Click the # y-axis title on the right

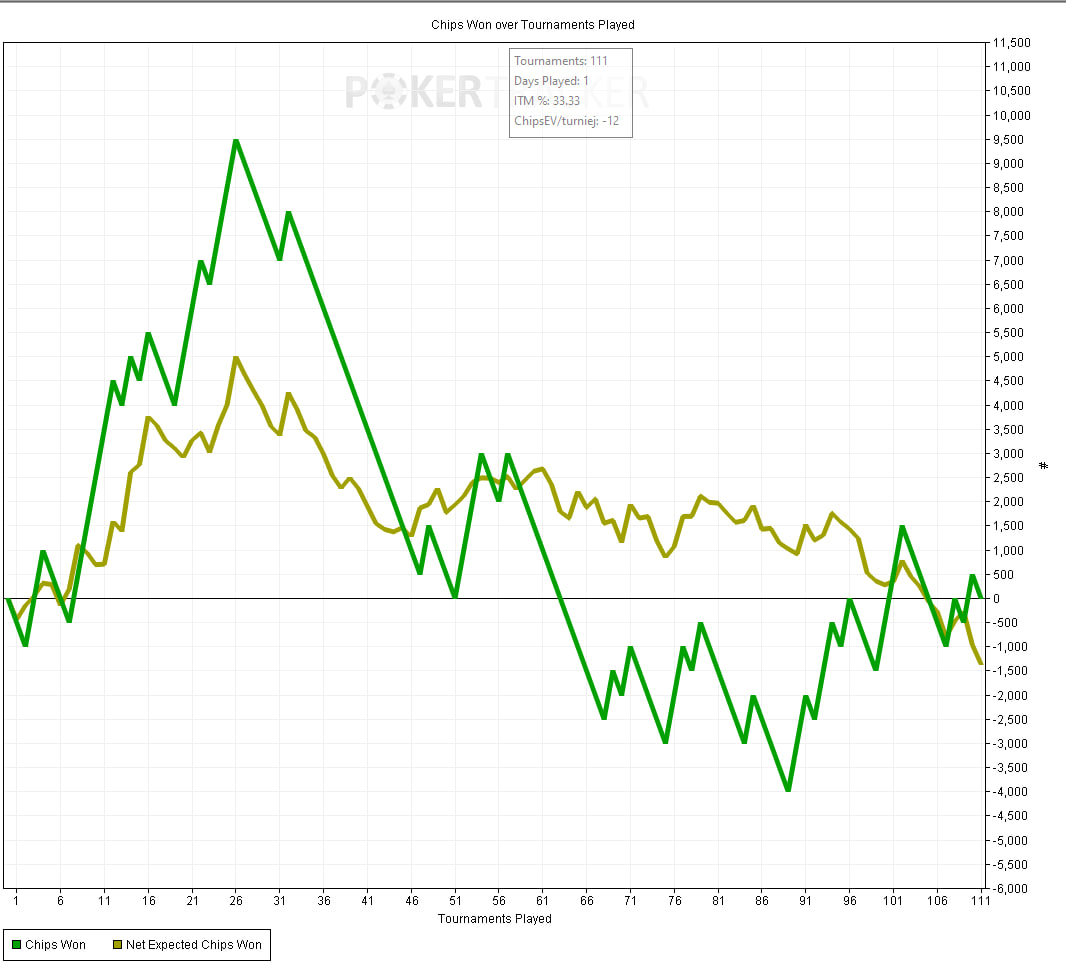1044,466
